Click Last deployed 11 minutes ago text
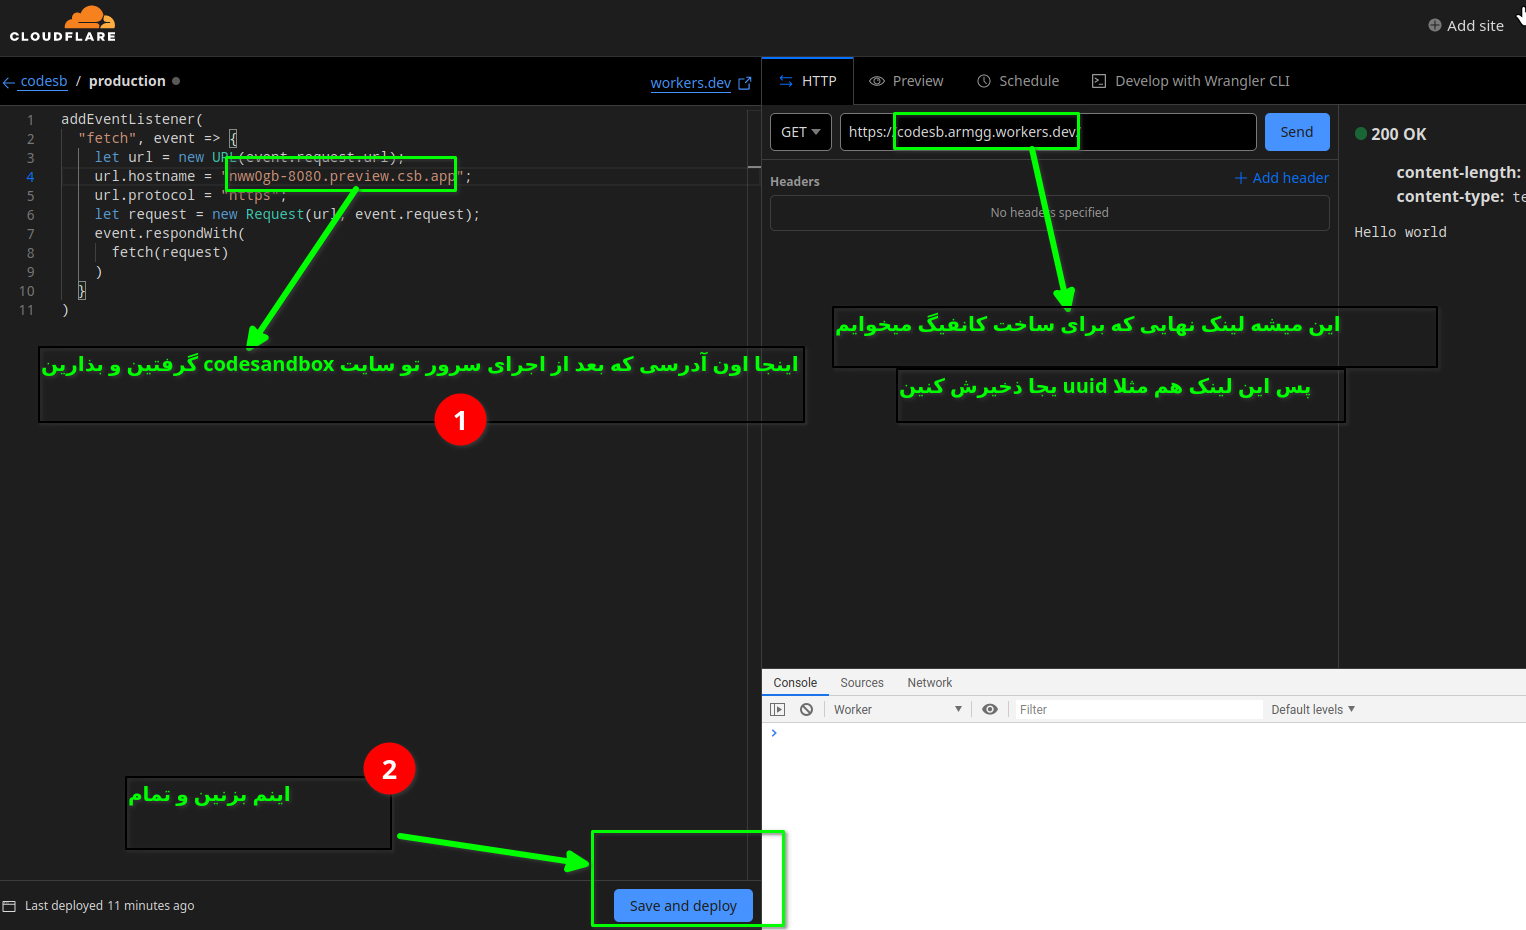 (109, 906)
